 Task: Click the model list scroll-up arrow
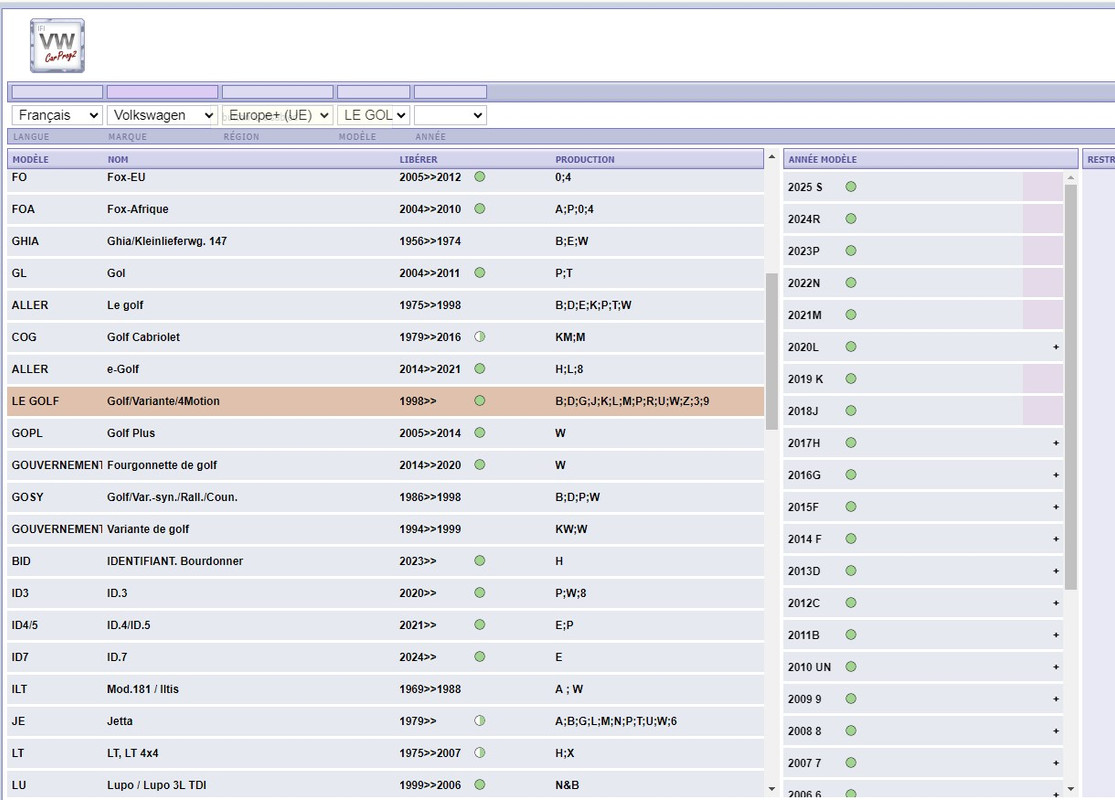tap(772, 156)
